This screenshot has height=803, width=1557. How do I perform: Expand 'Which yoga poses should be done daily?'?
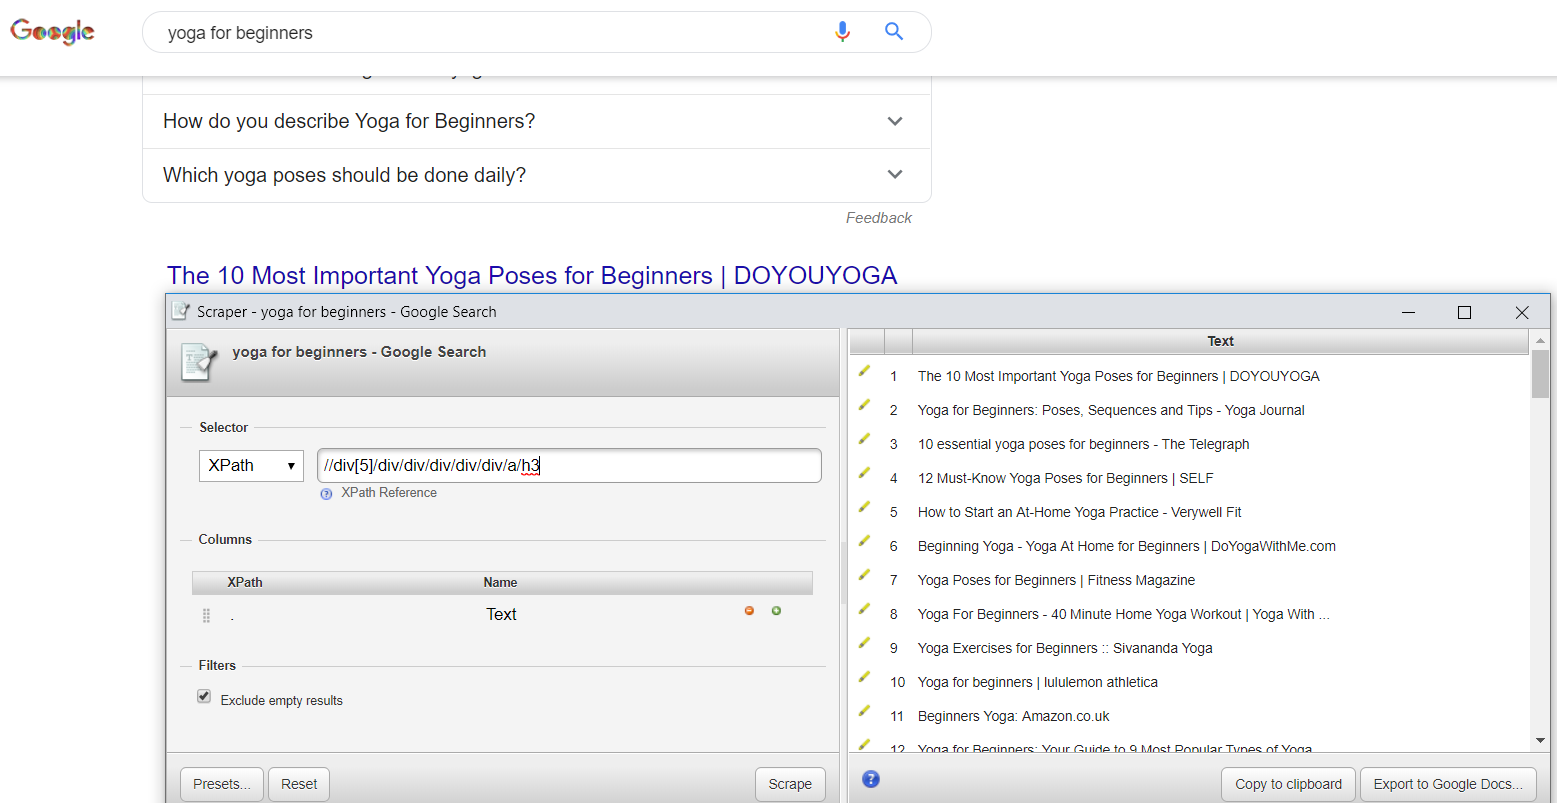point(894,174)
